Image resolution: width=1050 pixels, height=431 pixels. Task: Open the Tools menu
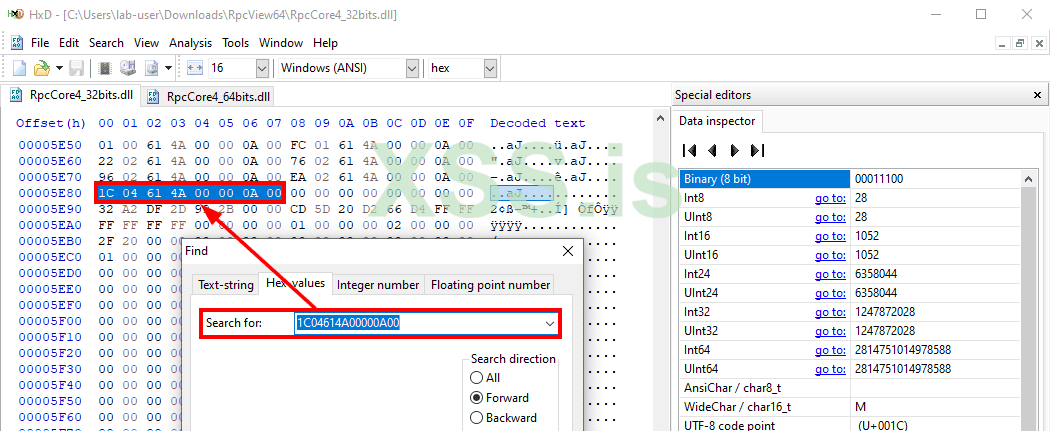[236, 43]
